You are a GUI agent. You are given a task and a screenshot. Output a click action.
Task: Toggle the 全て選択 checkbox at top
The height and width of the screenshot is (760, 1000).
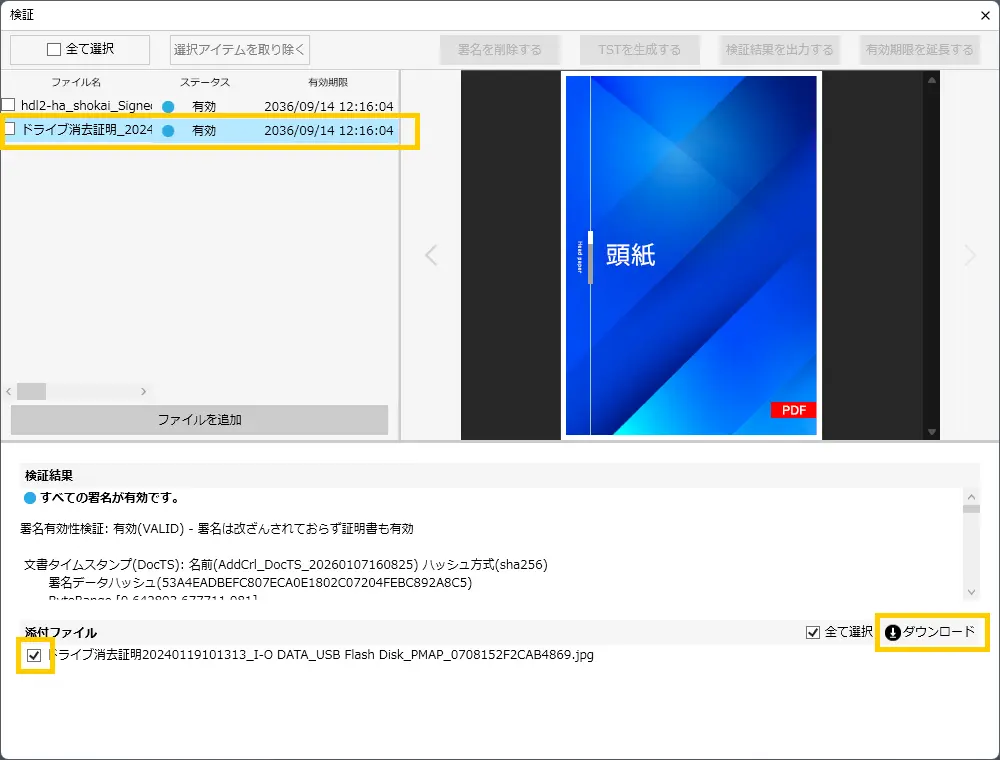coord(54,49)
